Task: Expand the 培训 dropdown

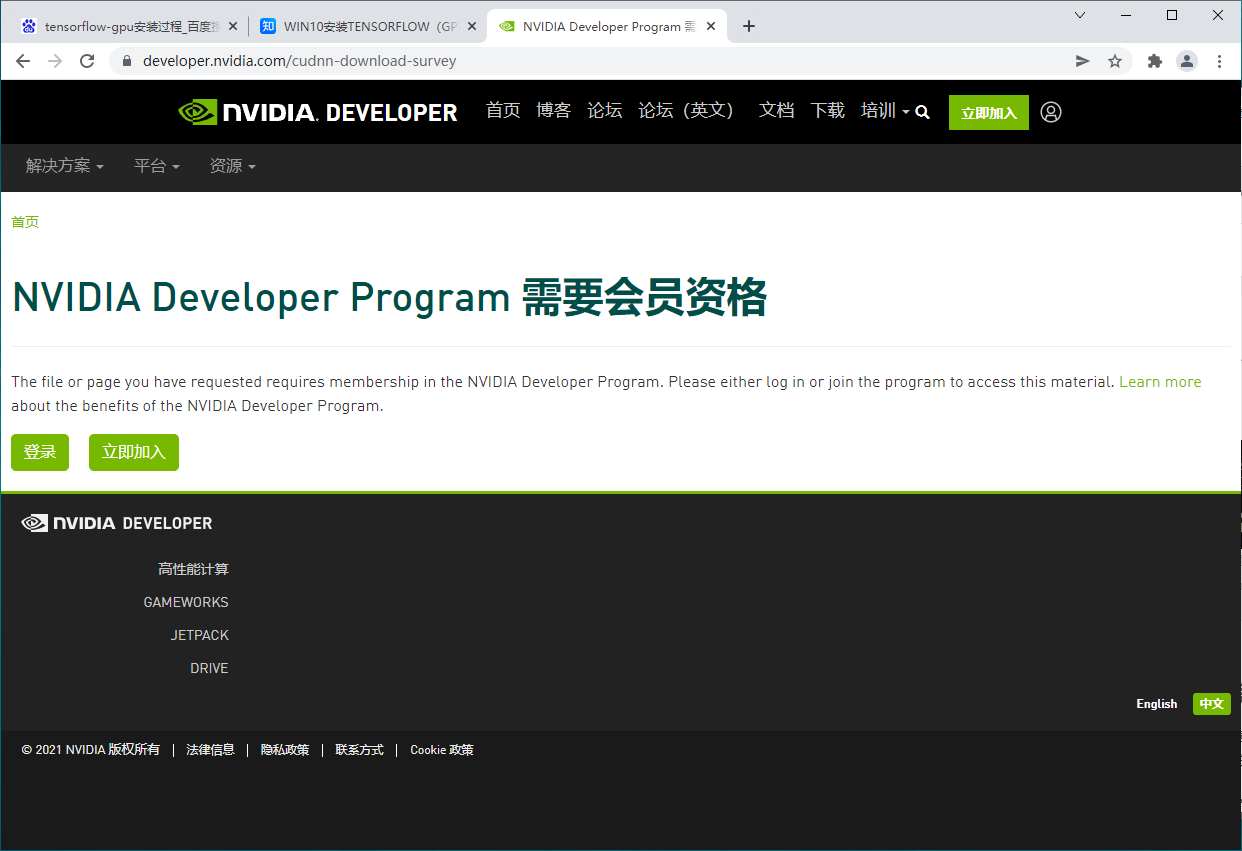Action: click(885, 111)
